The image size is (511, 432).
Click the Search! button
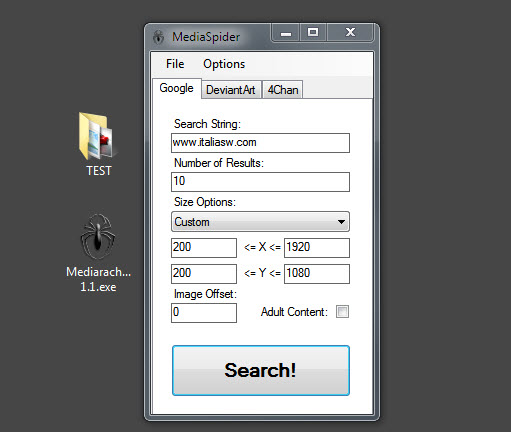(x=261, y=370)
